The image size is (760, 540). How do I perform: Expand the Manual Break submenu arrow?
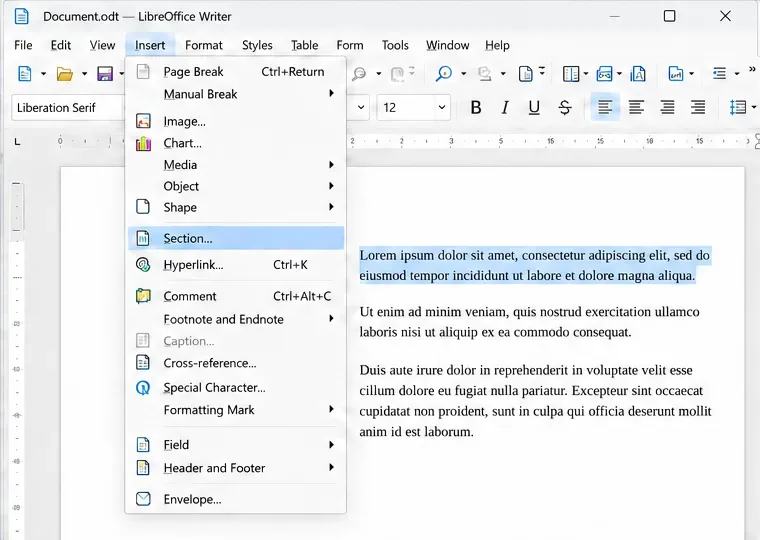332,93
